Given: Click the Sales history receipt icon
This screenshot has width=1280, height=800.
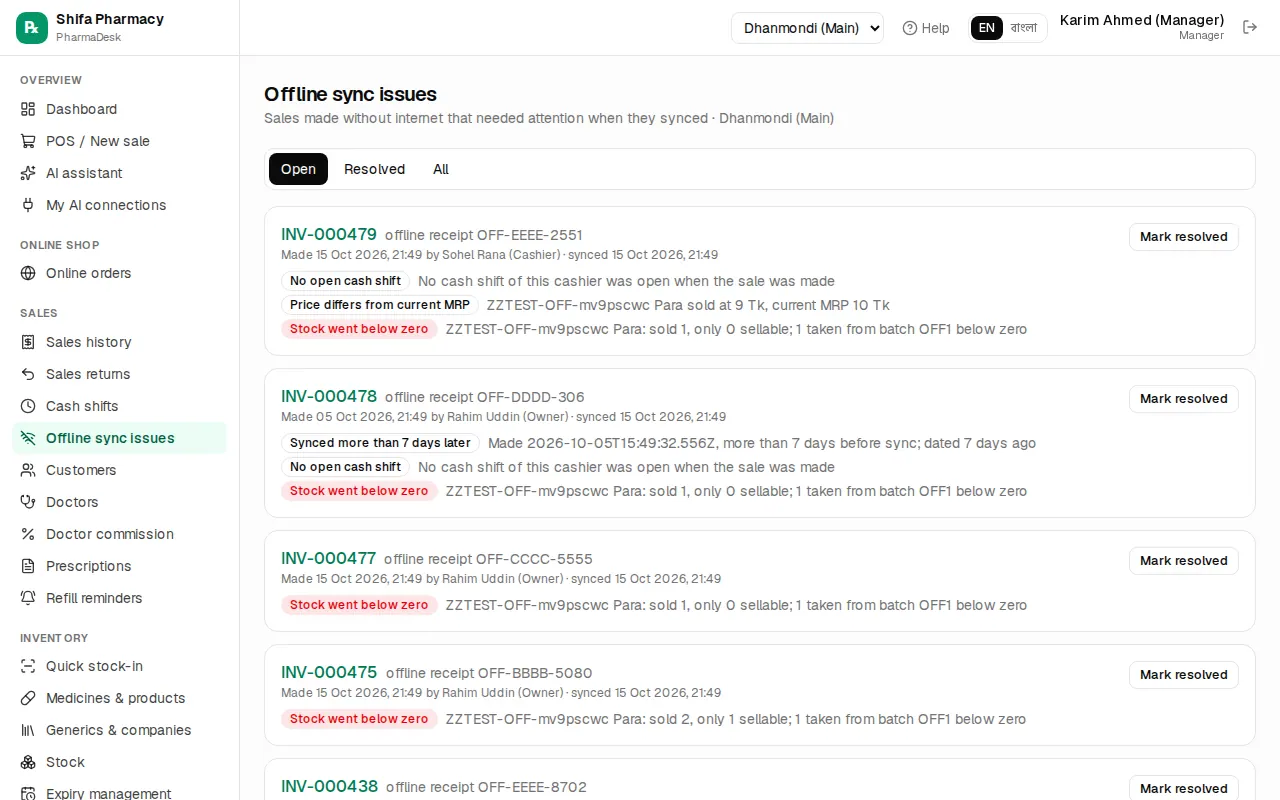Looking at the screenshot, I should pyautogui.click(x=28, y=342).
